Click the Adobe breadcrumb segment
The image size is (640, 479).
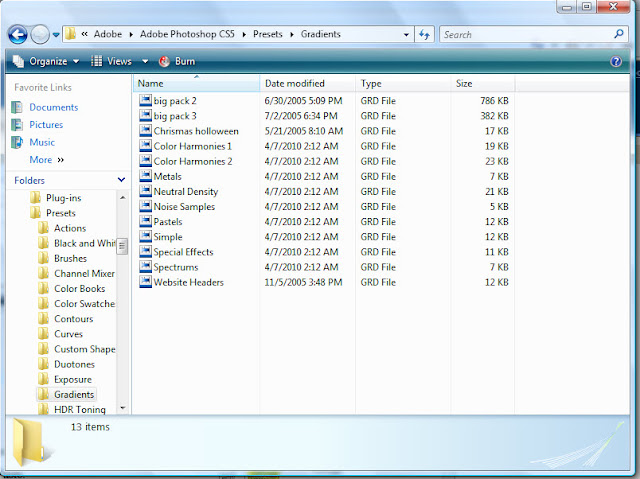[108, 34]
